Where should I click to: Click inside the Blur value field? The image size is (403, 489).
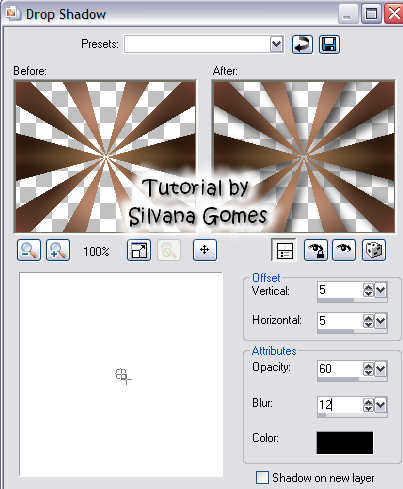[339, 405]
